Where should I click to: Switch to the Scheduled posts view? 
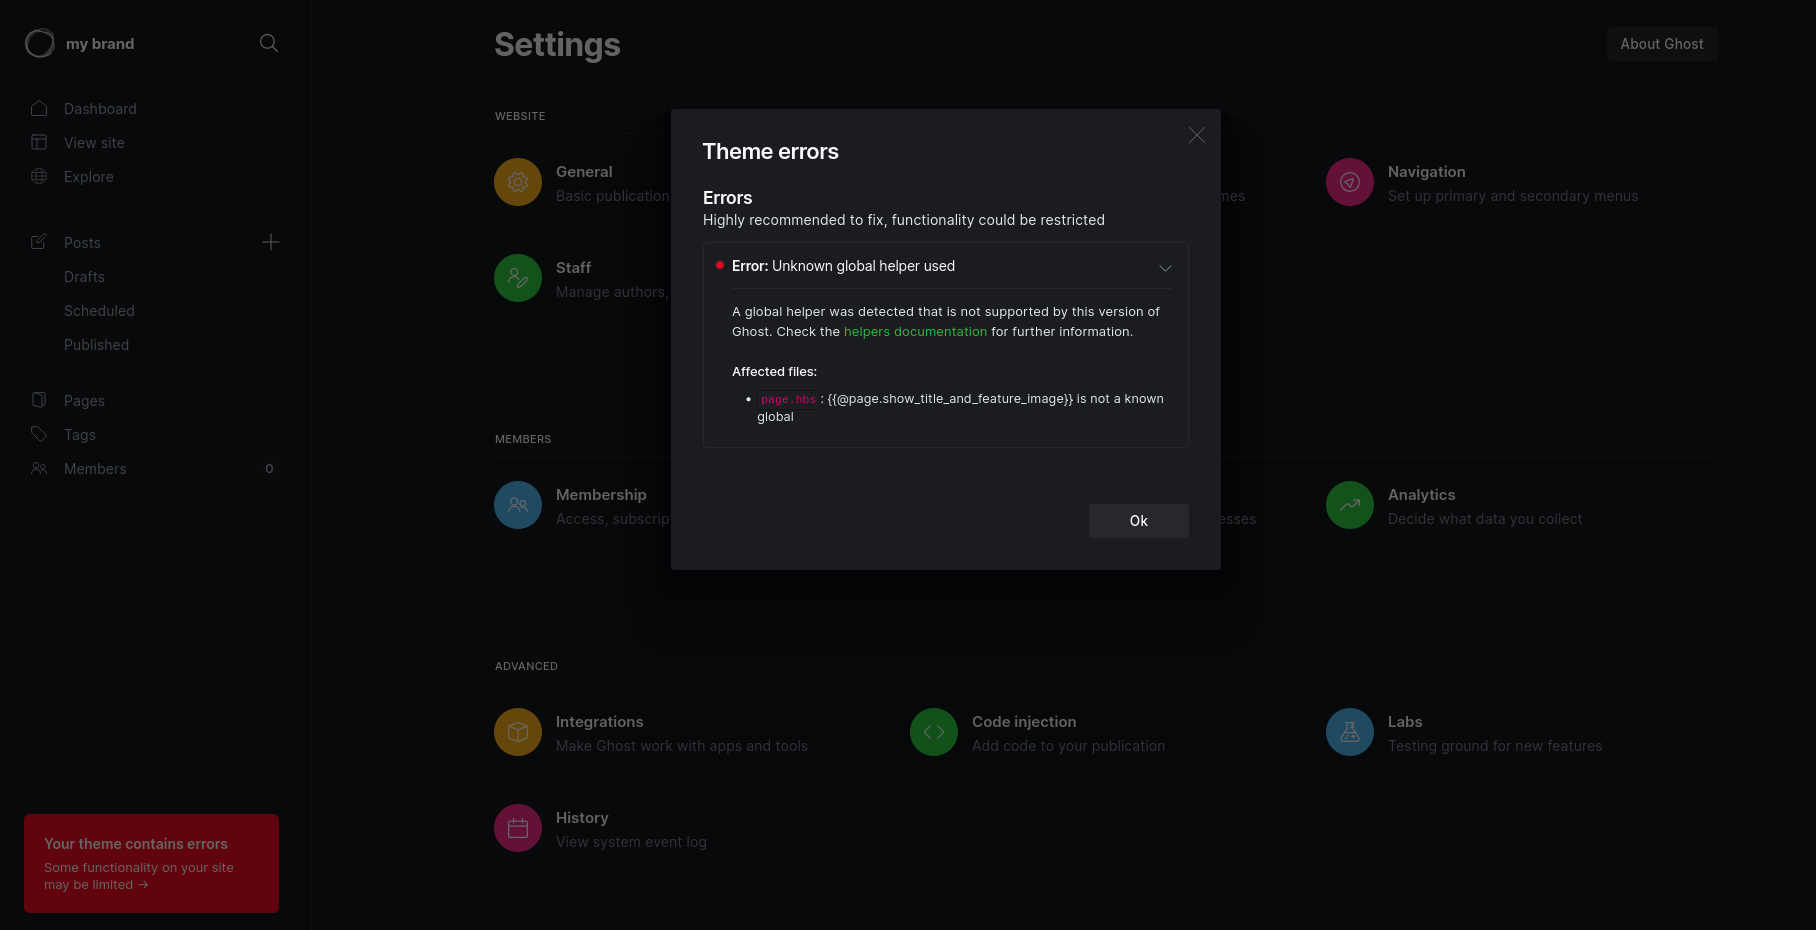99,310
